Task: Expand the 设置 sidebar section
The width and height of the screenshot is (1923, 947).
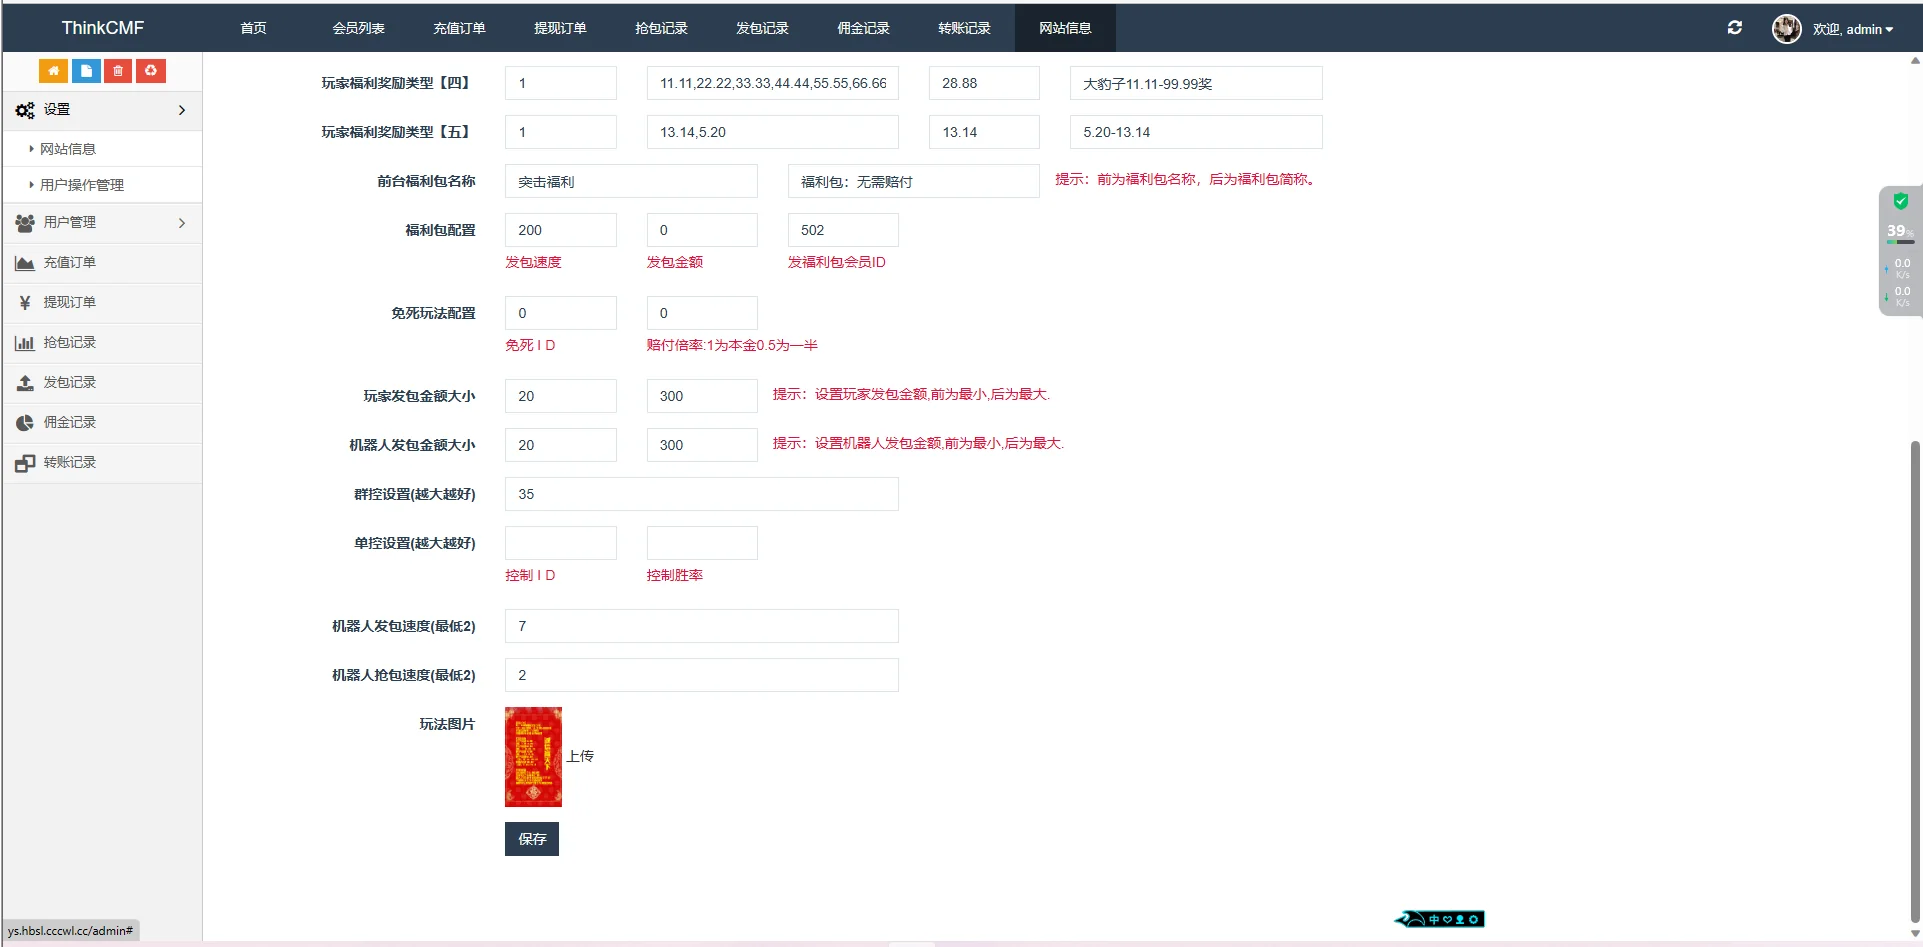Action: pos(101,110)
